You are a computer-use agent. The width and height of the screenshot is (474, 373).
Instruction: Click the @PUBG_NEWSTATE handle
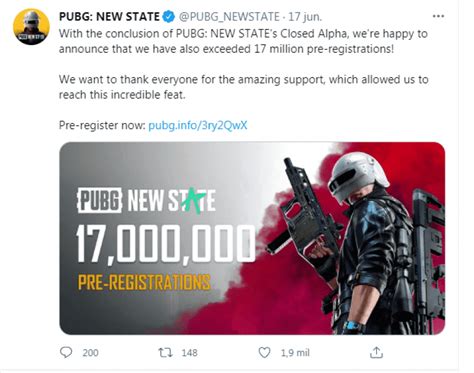[229, 17]
